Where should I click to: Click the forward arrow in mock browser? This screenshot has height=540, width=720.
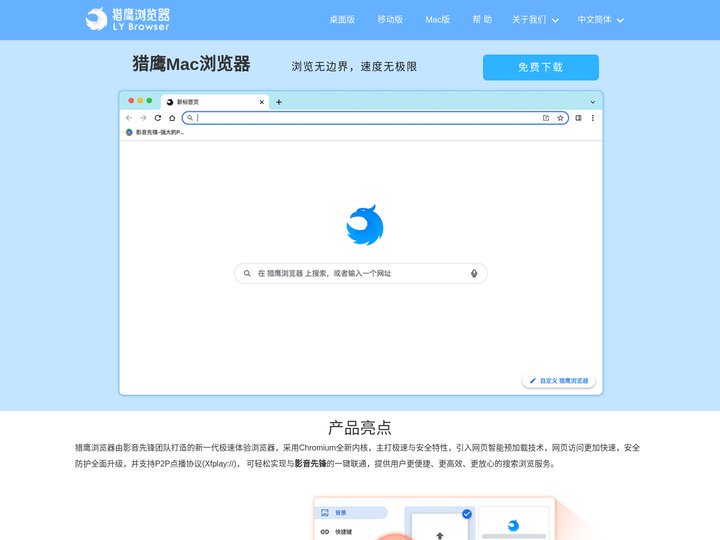point(143,118)
